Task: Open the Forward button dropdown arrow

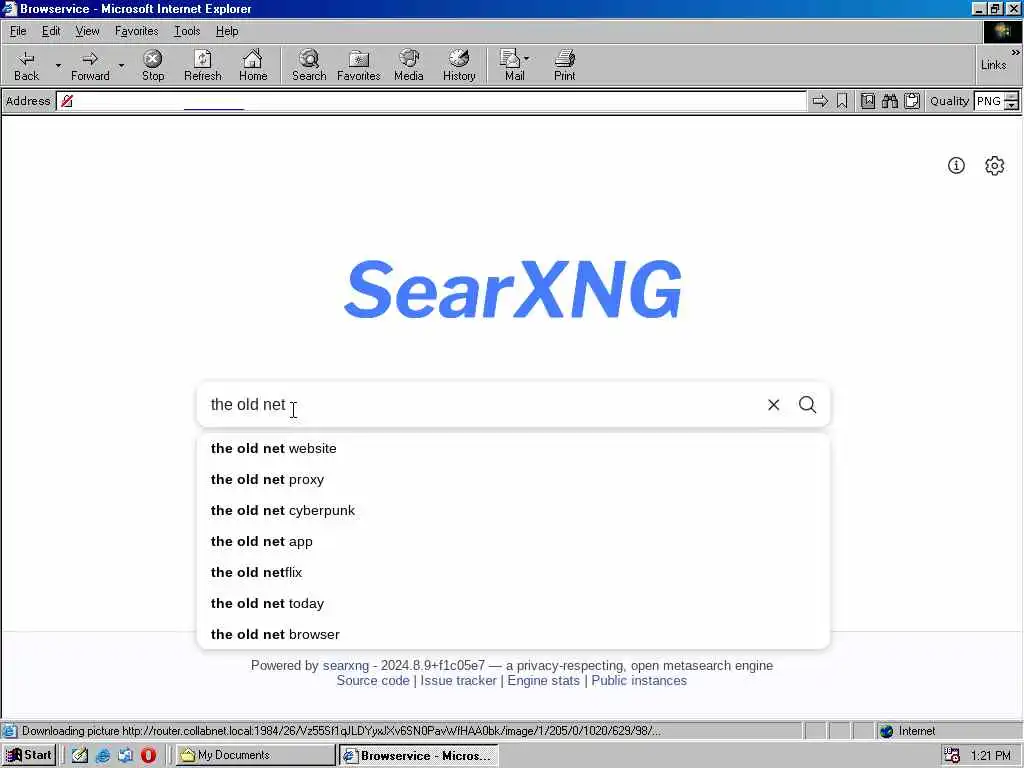Action: [x=121, y=65]
